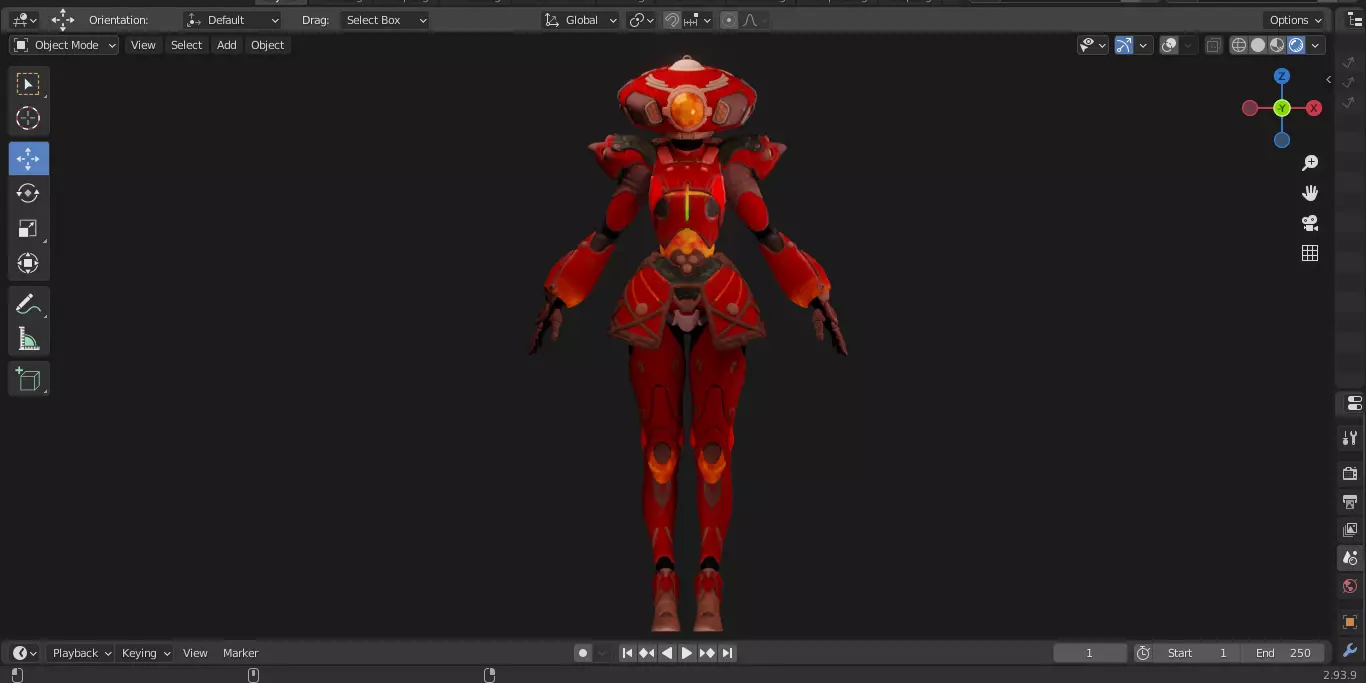Image resolution: width=1366 pixels, height=683 pixels.
Task: Open the gizmo options dropdown arrow
Action: (x=1143, y=45)
